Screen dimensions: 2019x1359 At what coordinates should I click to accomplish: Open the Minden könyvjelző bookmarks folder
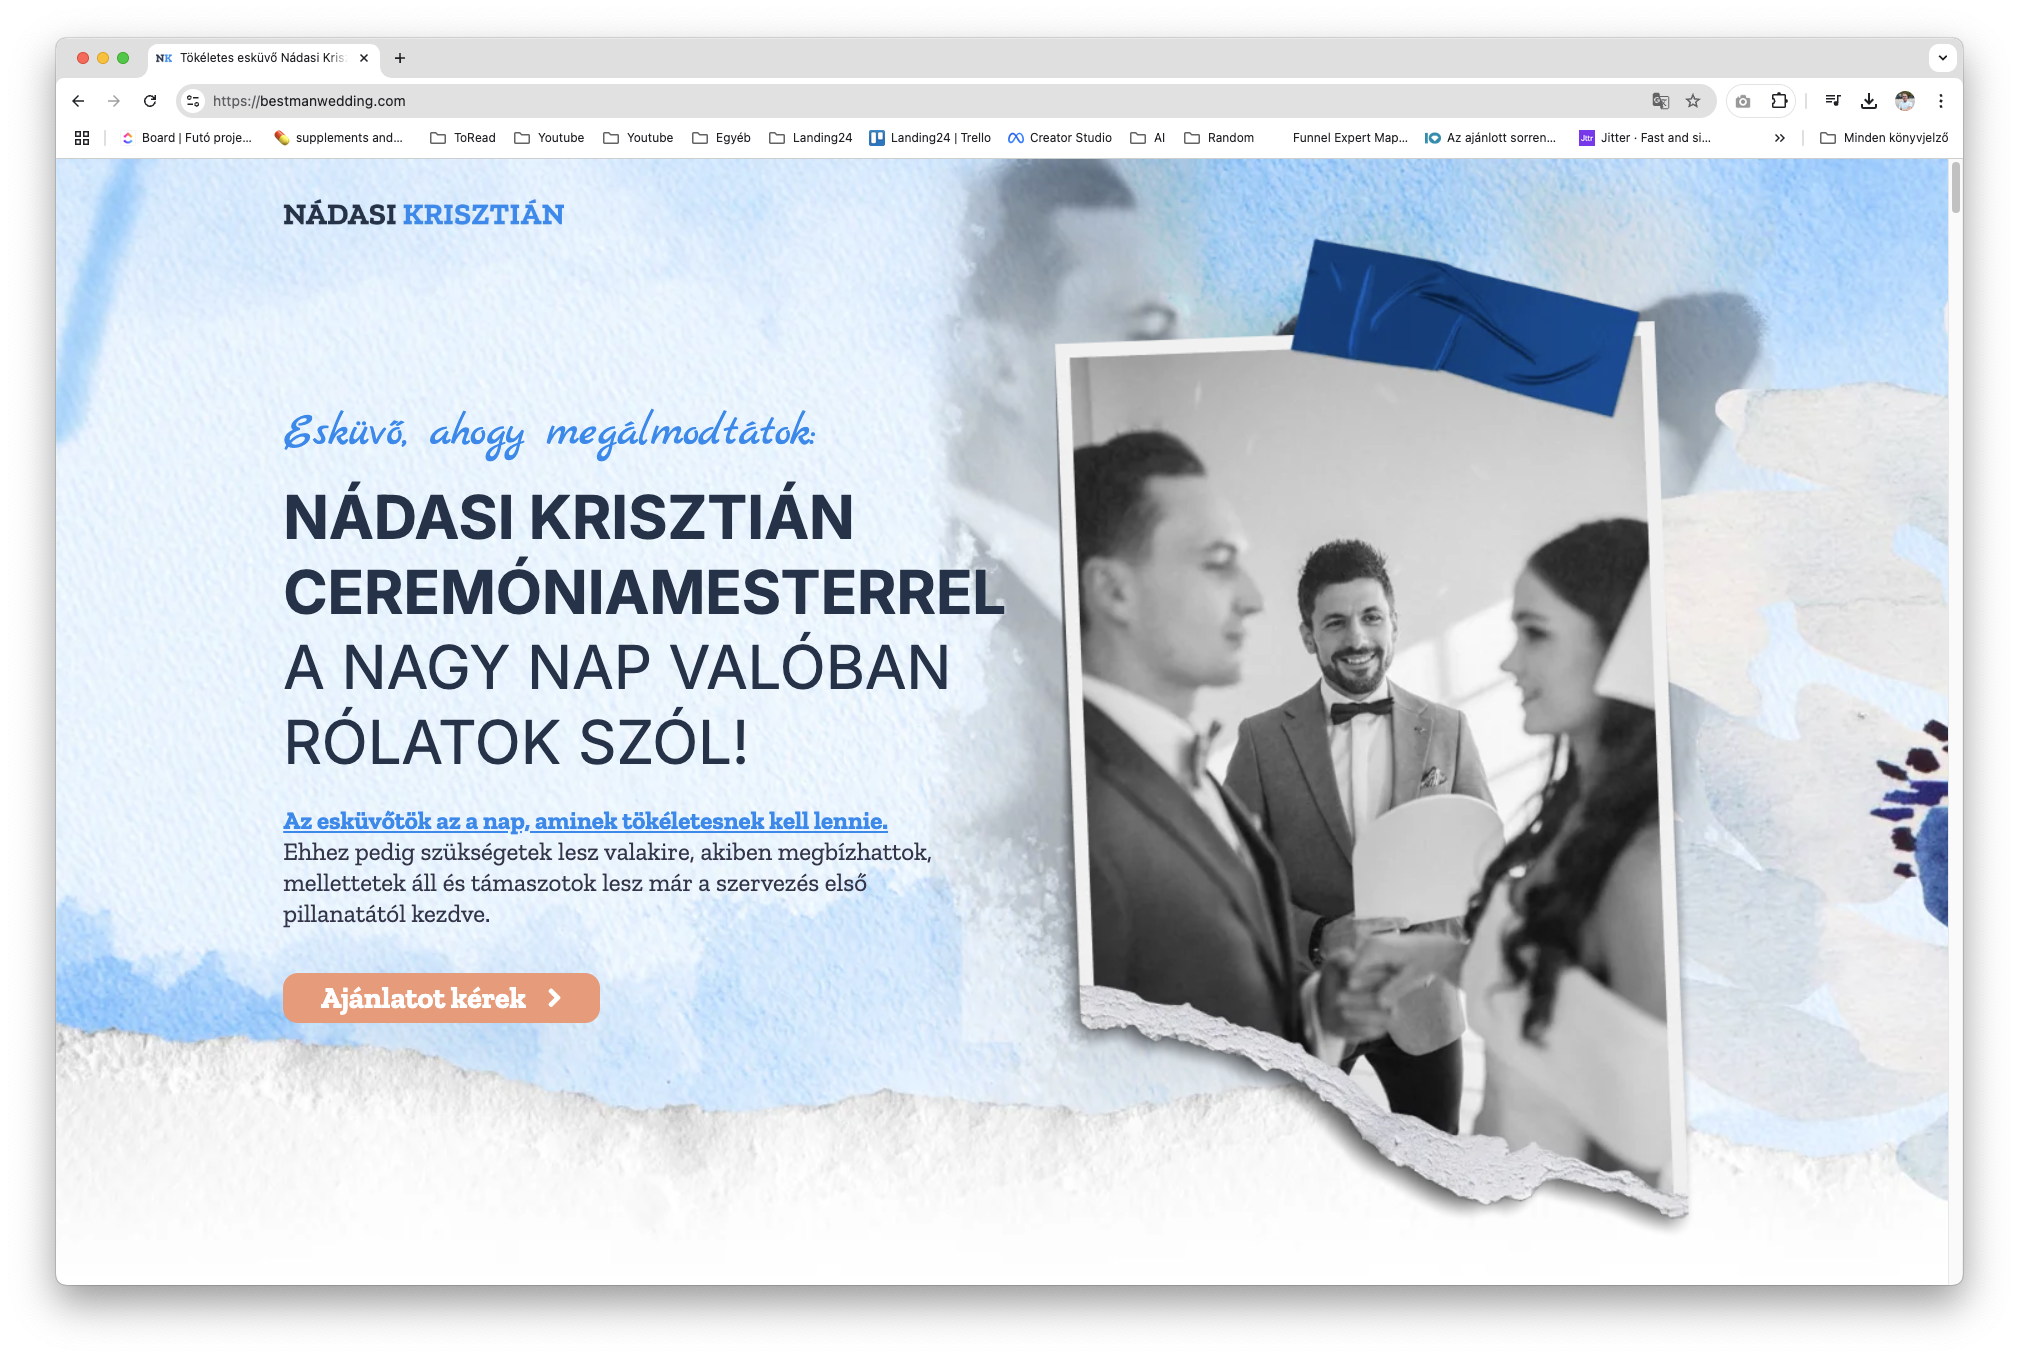point(1886,137)
